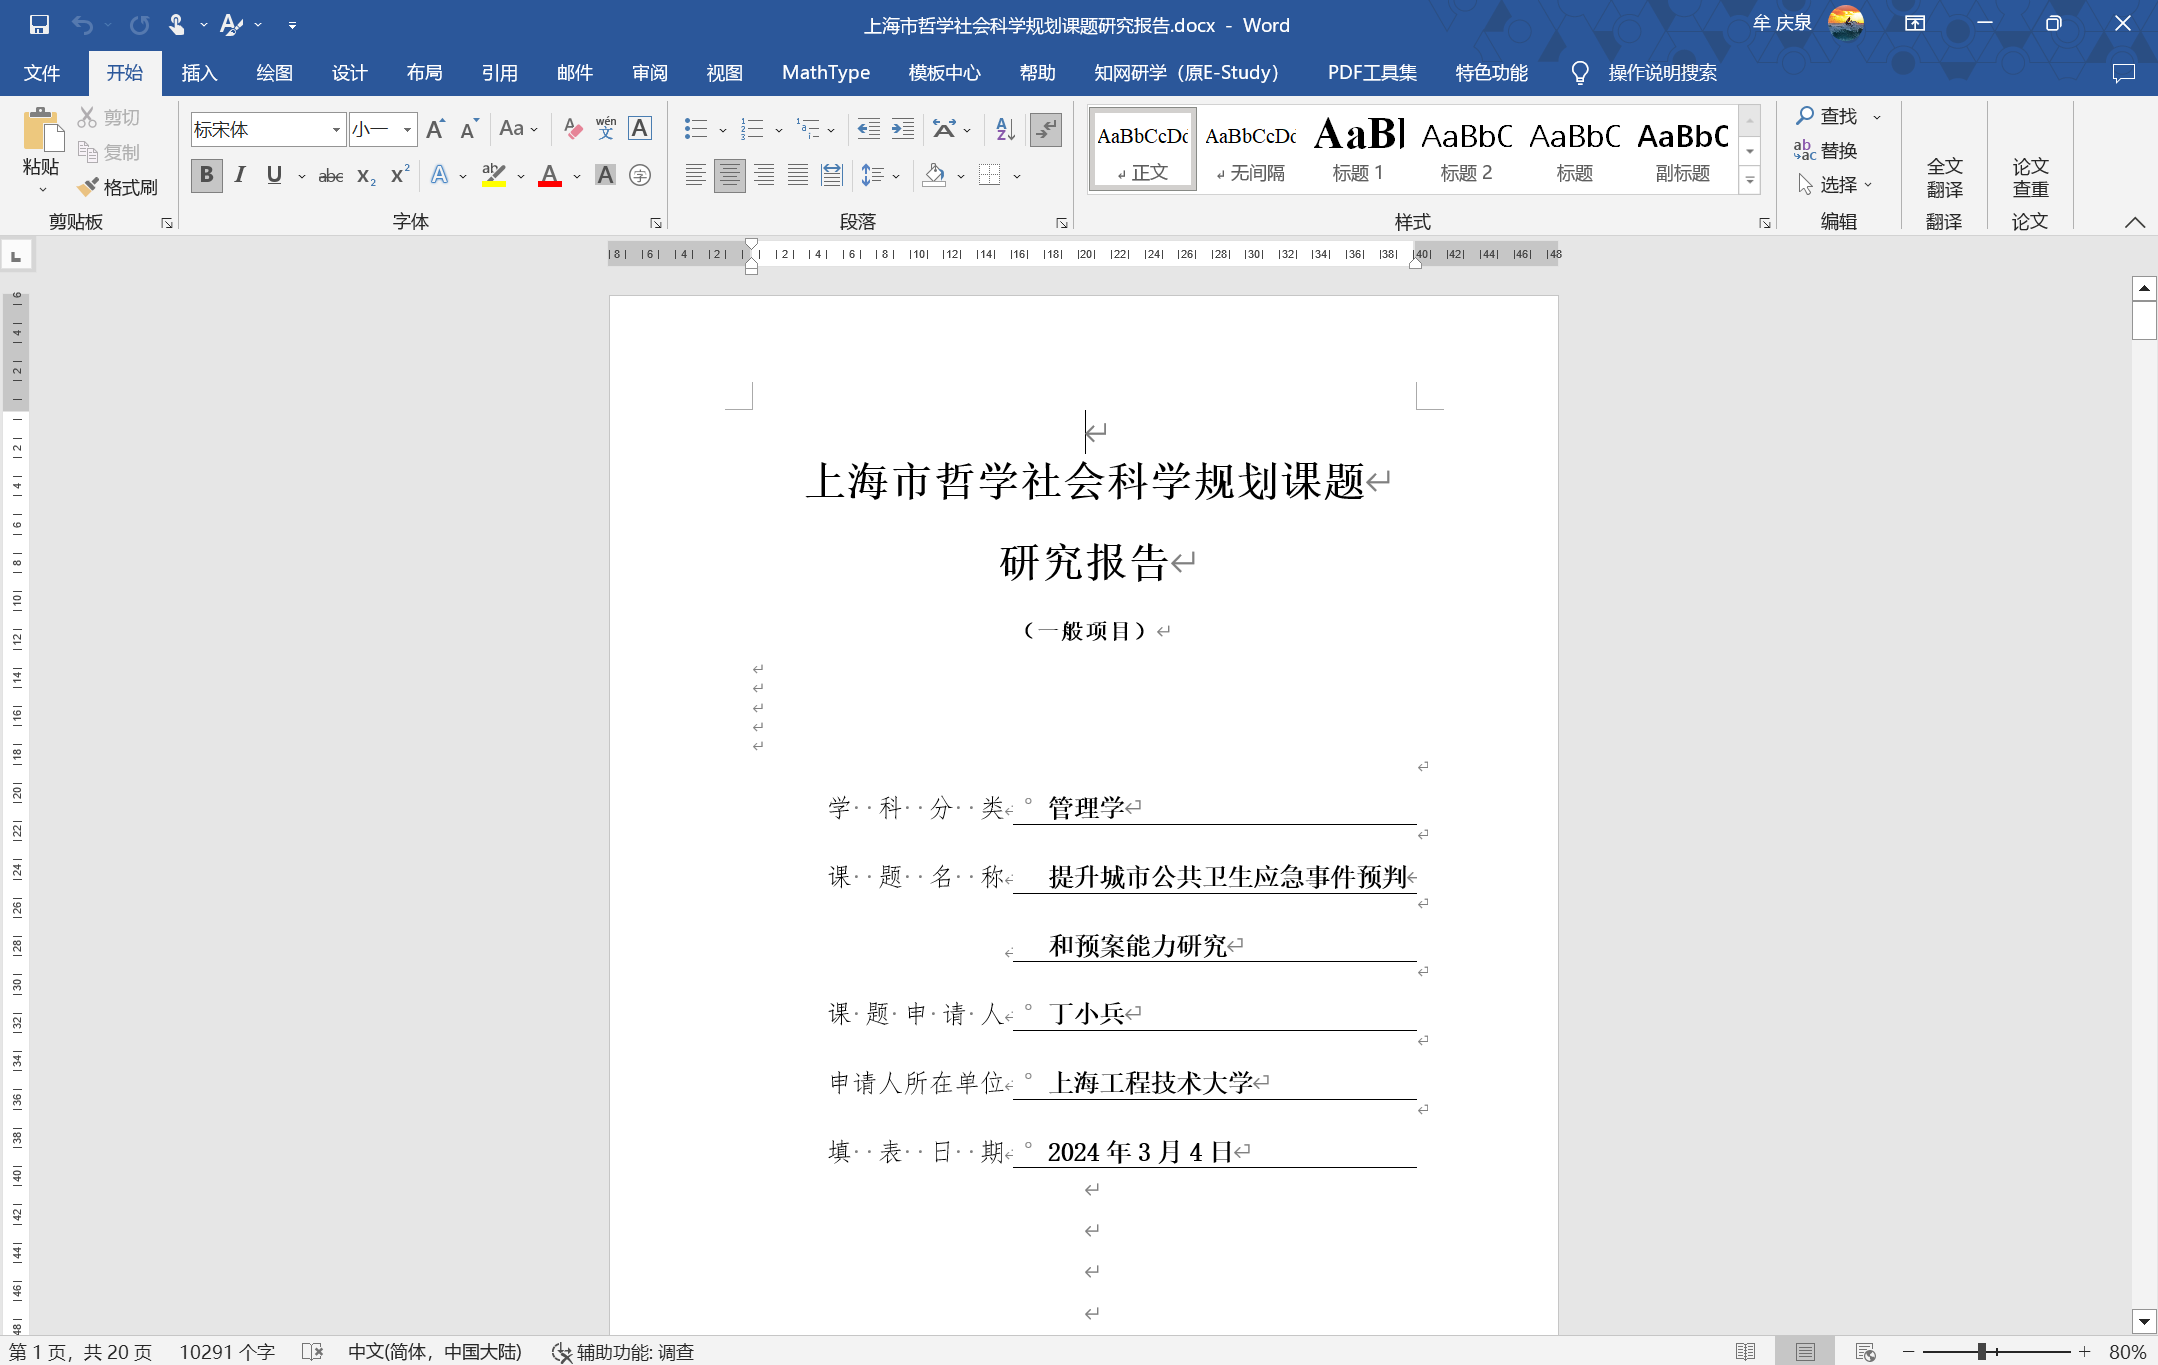Open the font dialog launcher
Viewport: 2158px width, 1365px height.
pos(656,223)
